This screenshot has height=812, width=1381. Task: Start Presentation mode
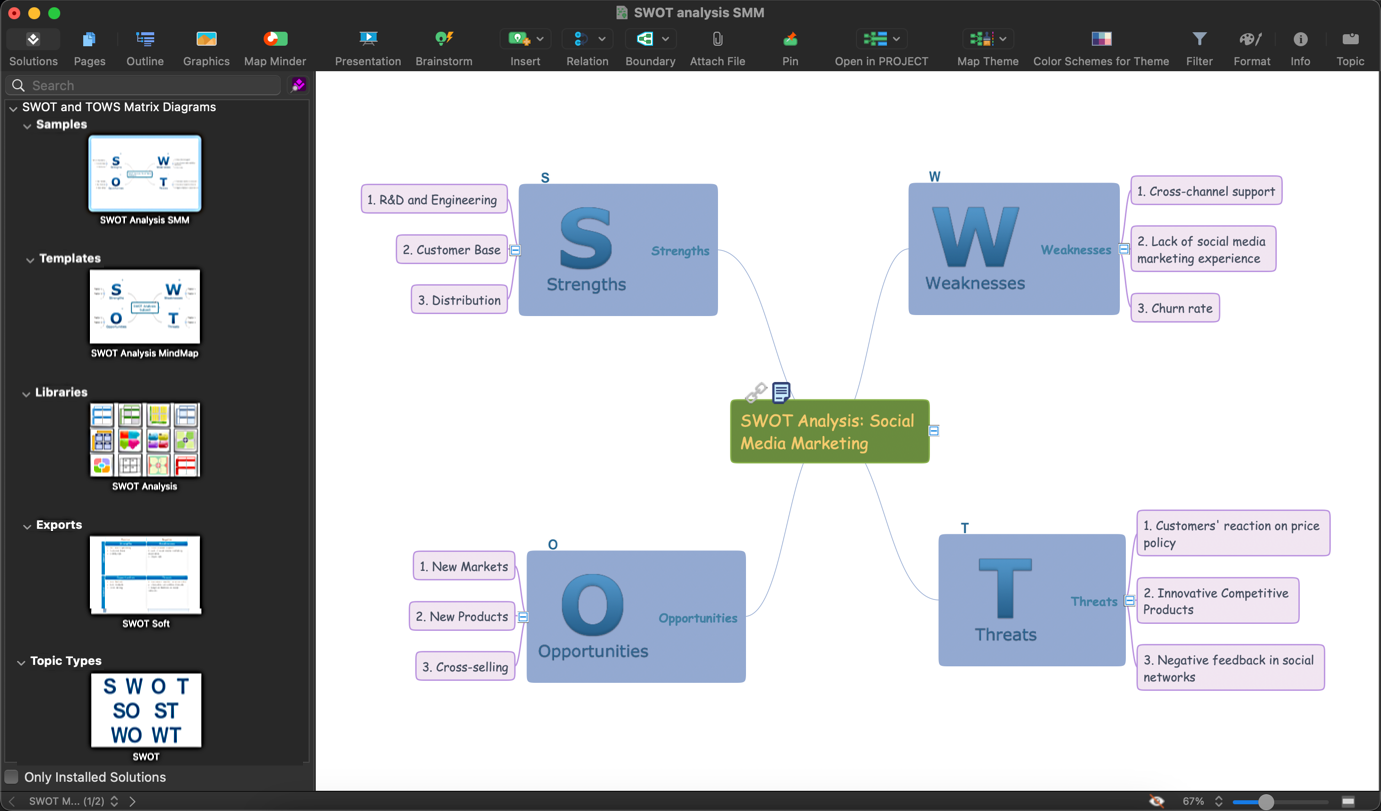pos(368,47)
